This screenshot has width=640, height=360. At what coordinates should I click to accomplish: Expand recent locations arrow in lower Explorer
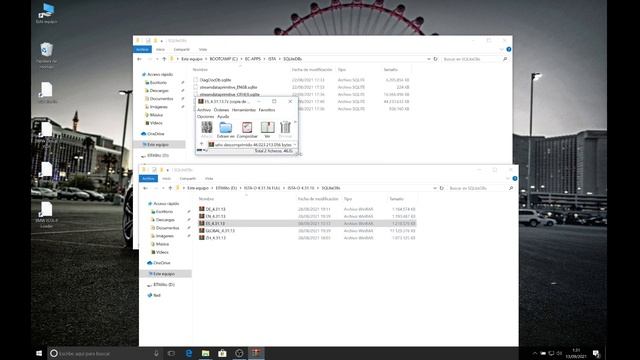tap(163, 188)
